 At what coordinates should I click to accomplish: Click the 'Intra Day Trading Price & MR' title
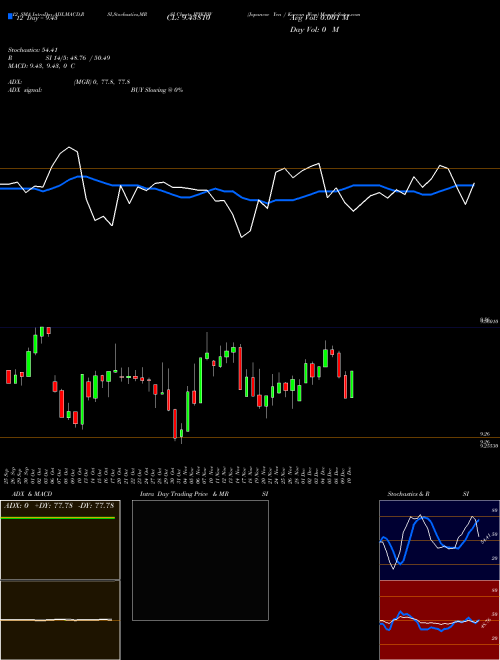click(184, 494)
